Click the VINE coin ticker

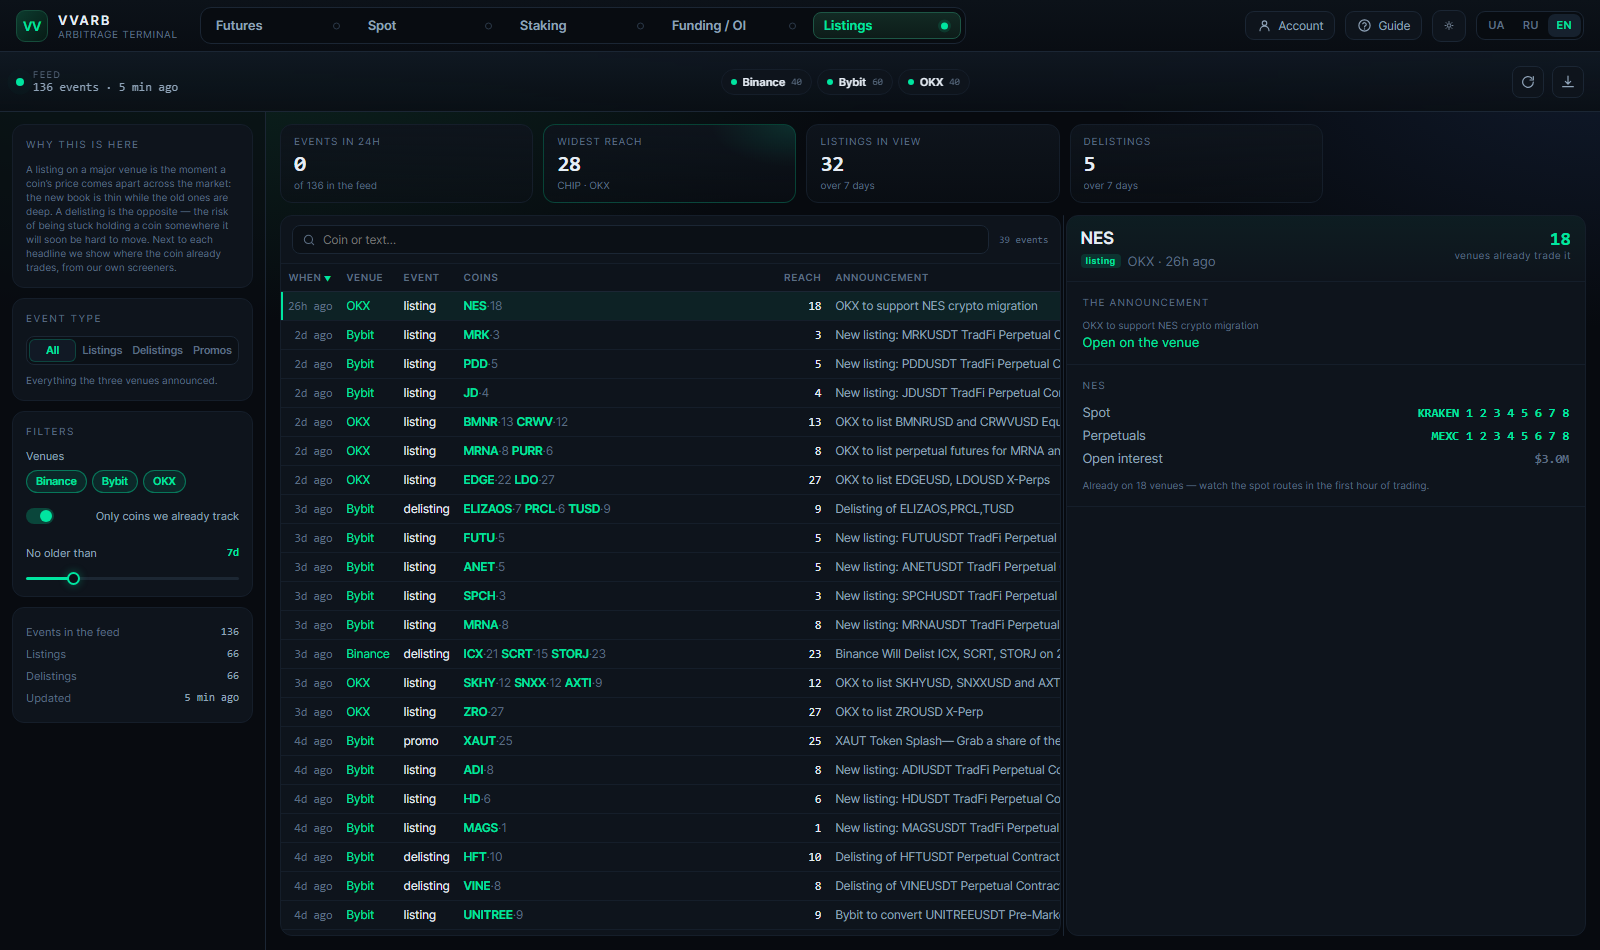pos(476,886)
